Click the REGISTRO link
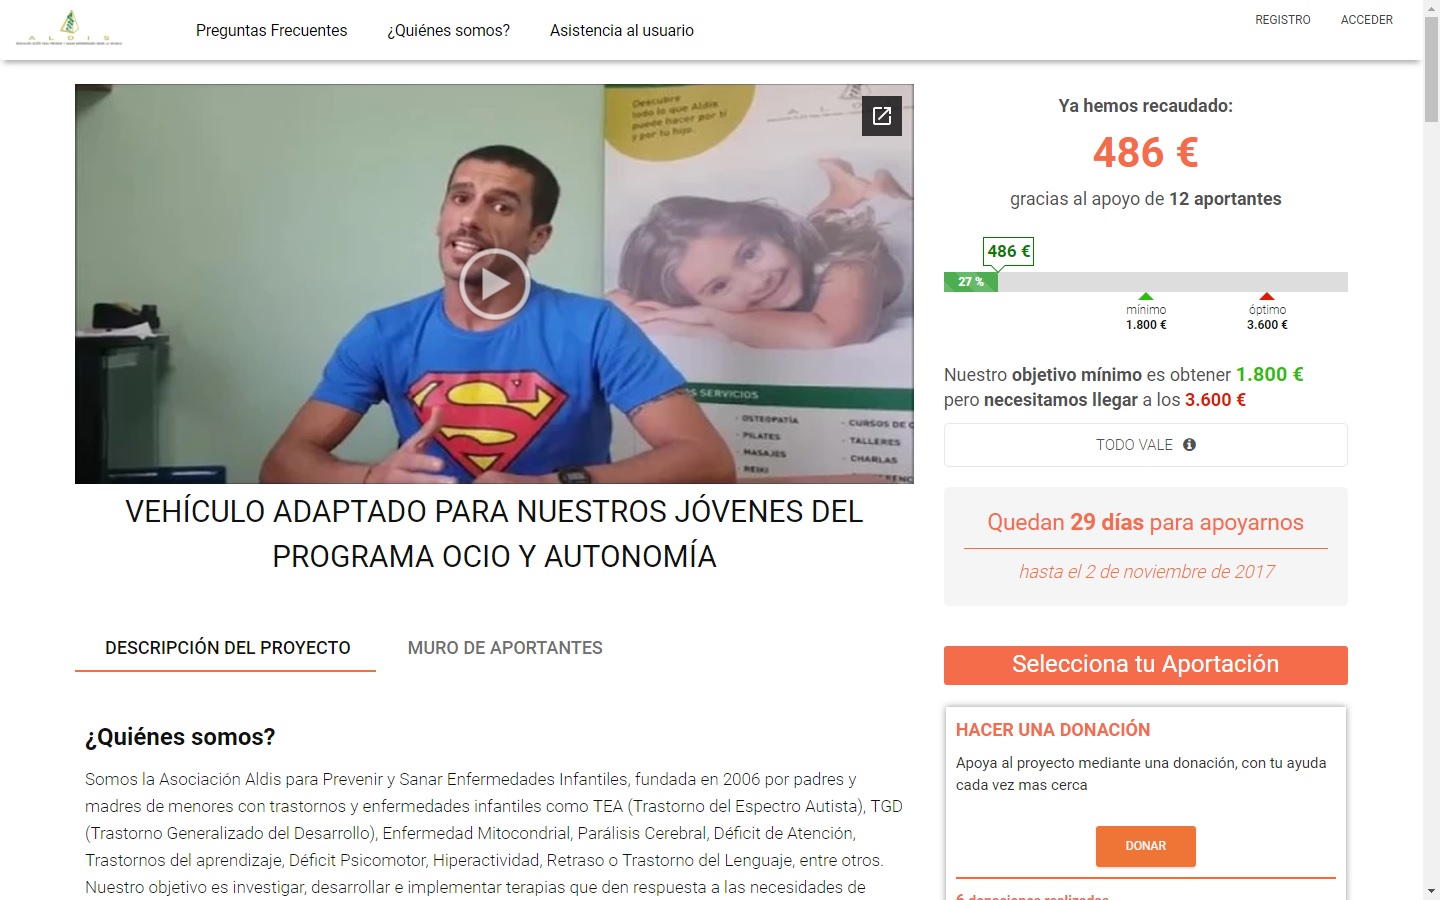Viewport: 1440px width, 900px height. (x=1283, y=20)
